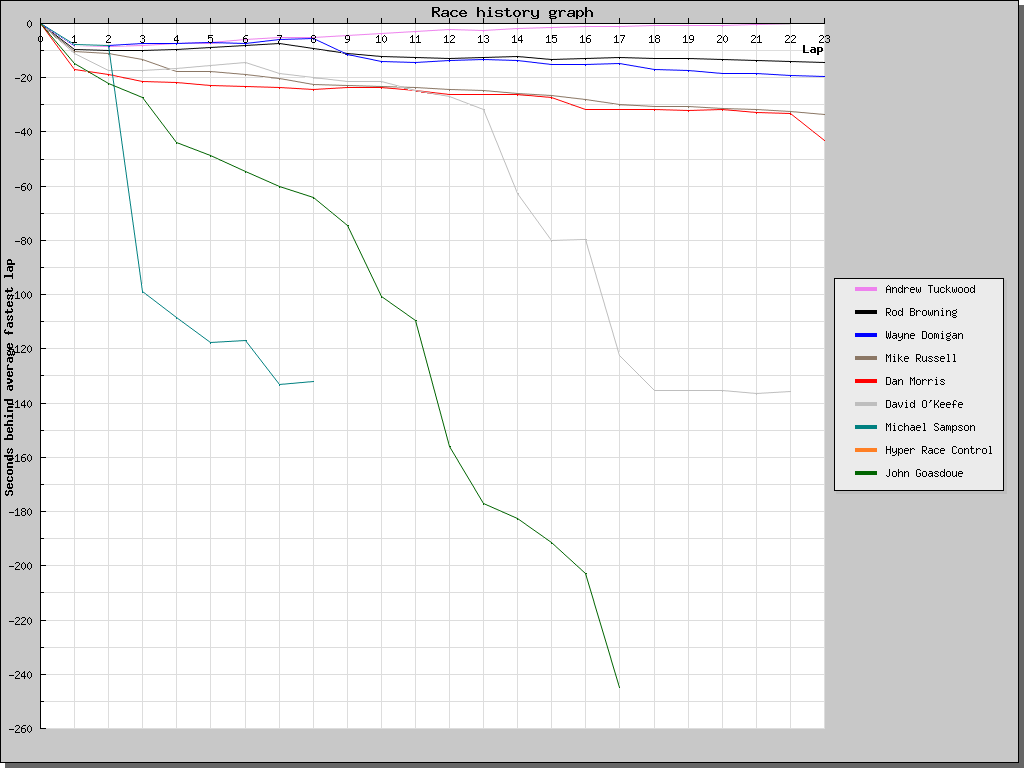Click the Hyper Race Control orange swatch
This screenshot has width=1024, height=768.
point(866,450)
